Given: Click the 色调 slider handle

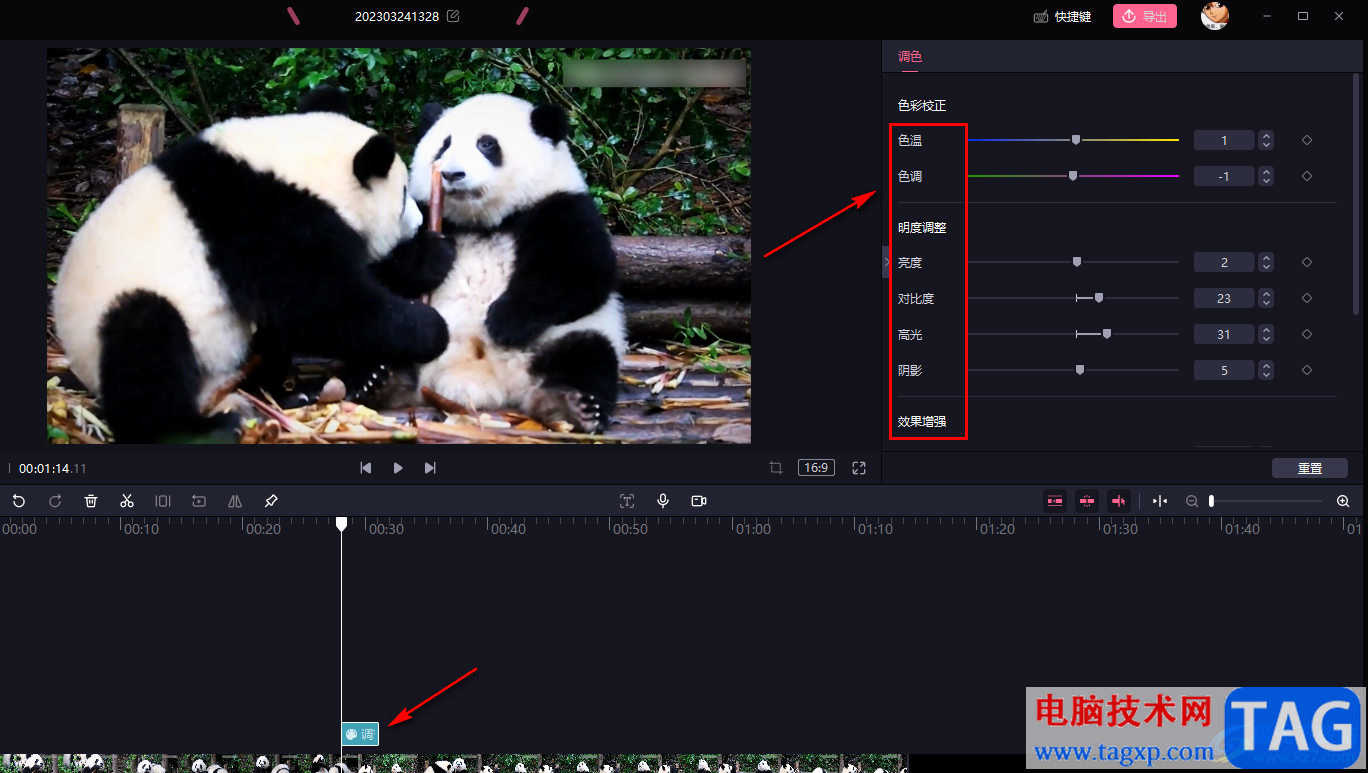Looking at the screenshot, I should click(1073, 176).
